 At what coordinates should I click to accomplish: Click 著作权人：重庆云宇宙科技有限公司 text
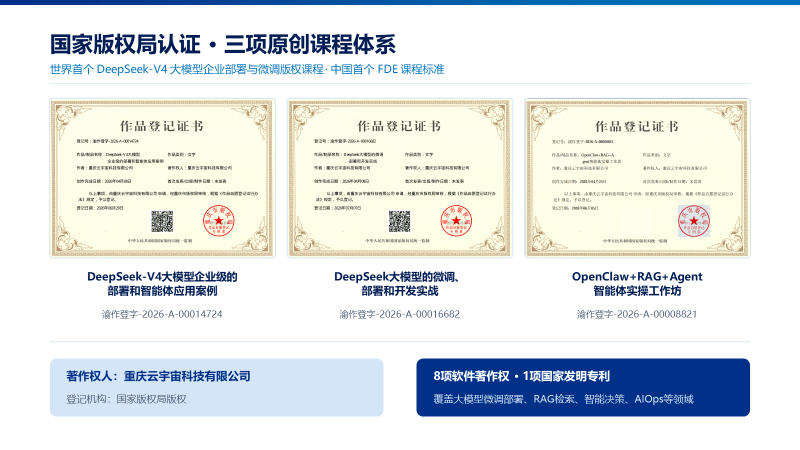pyautogui.click(x=158, y=377)
